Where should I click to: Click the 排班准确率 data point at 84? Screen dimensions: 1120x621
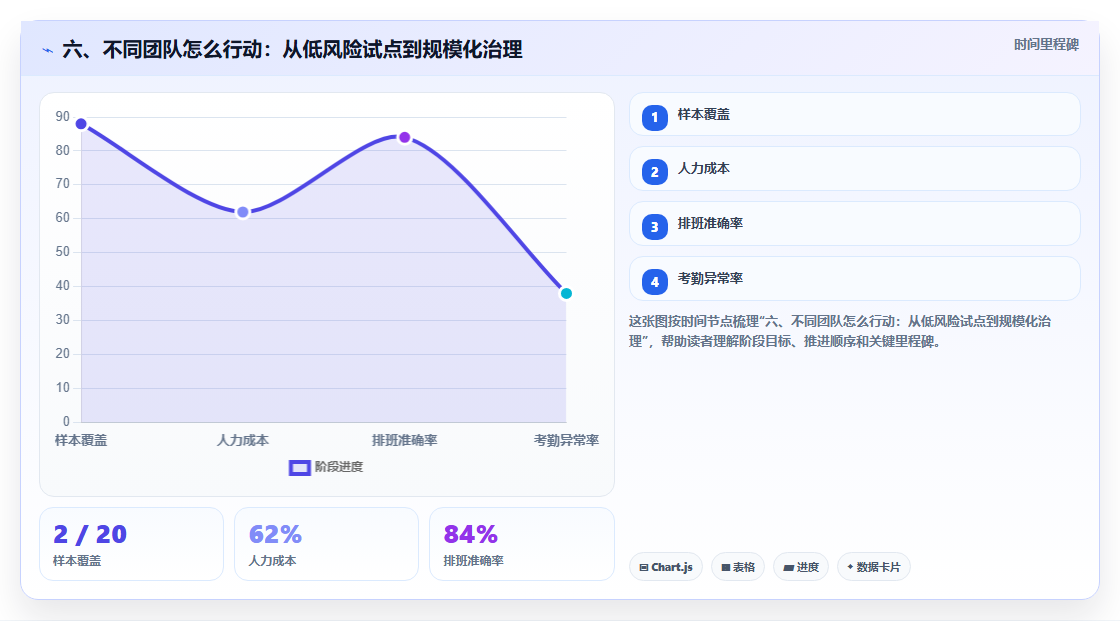tap(404, 137)
